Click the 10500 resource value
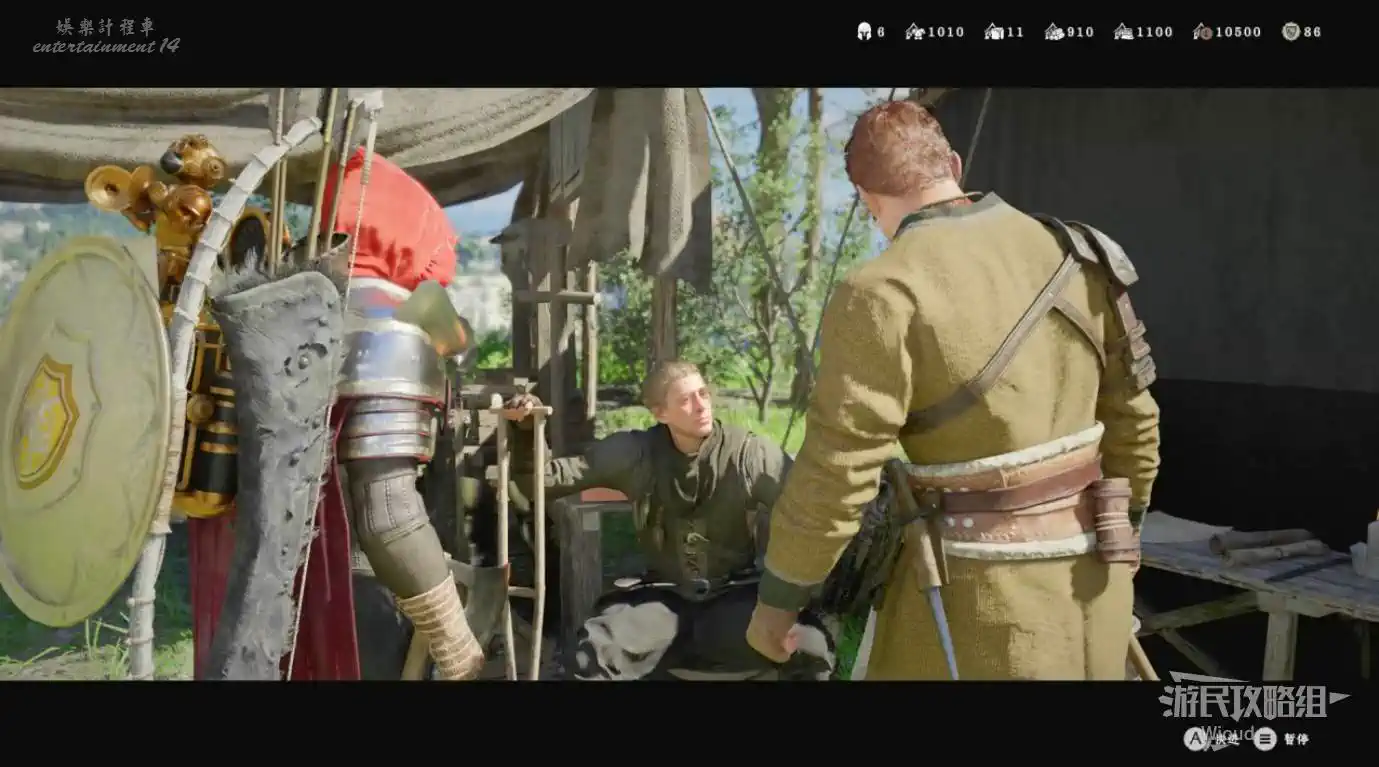This screenshot has width=1379, height=767. coord(1238,32)
